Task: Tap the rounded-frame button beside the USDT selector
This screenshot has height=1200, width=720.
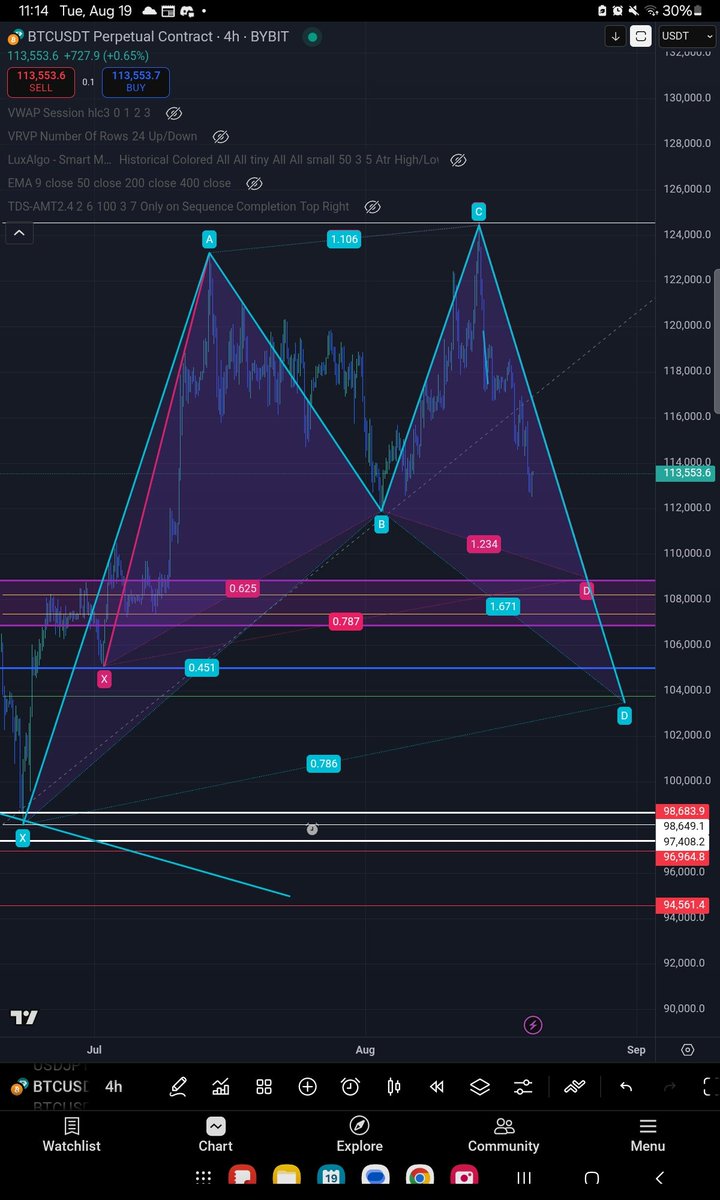Action: click(x=641, y=36)
